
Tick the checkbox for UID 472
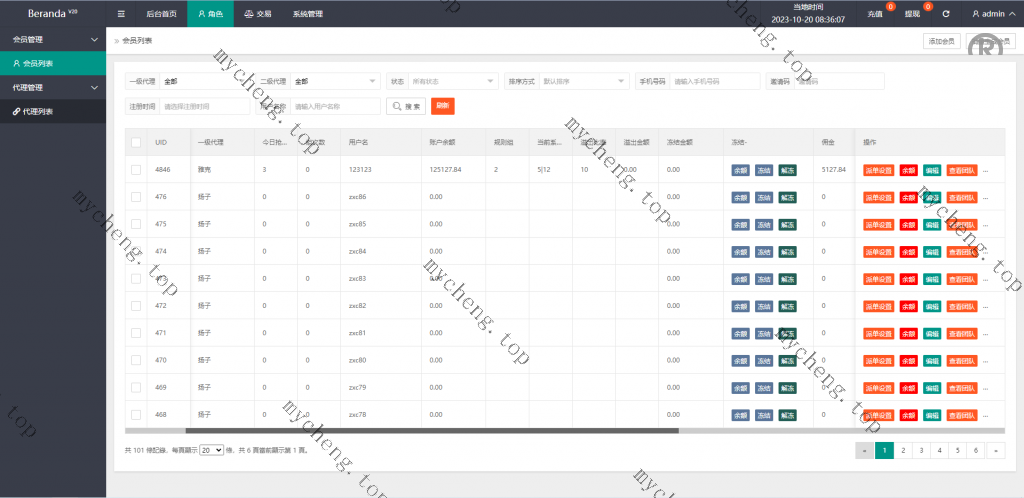tap(136, 305)
